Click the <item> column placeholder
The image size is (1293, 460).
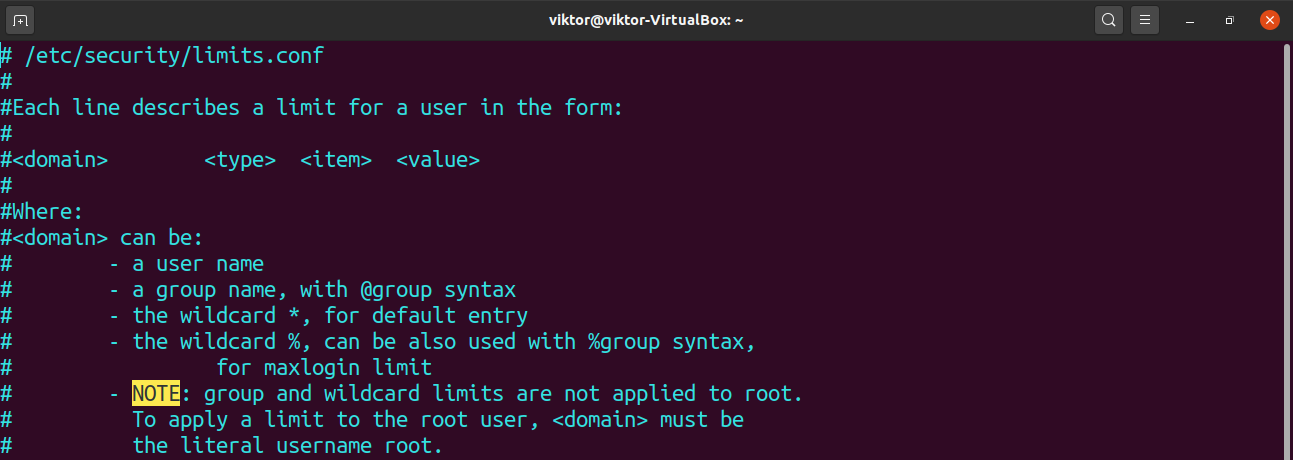click(x=336, y=160)
